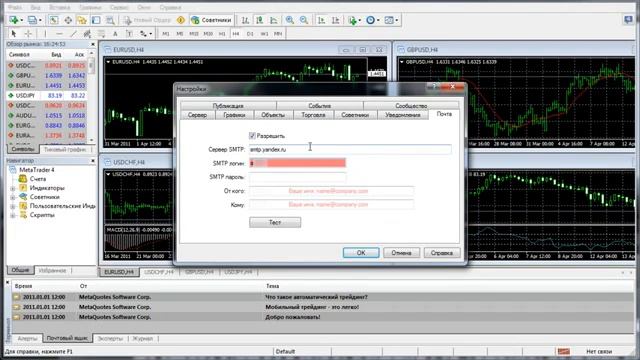The width and height of the screenshot is (640, 360).
Task: Open the Сервер tab in settings dialog
Action: pyautogui.click(x=197, y=115)
